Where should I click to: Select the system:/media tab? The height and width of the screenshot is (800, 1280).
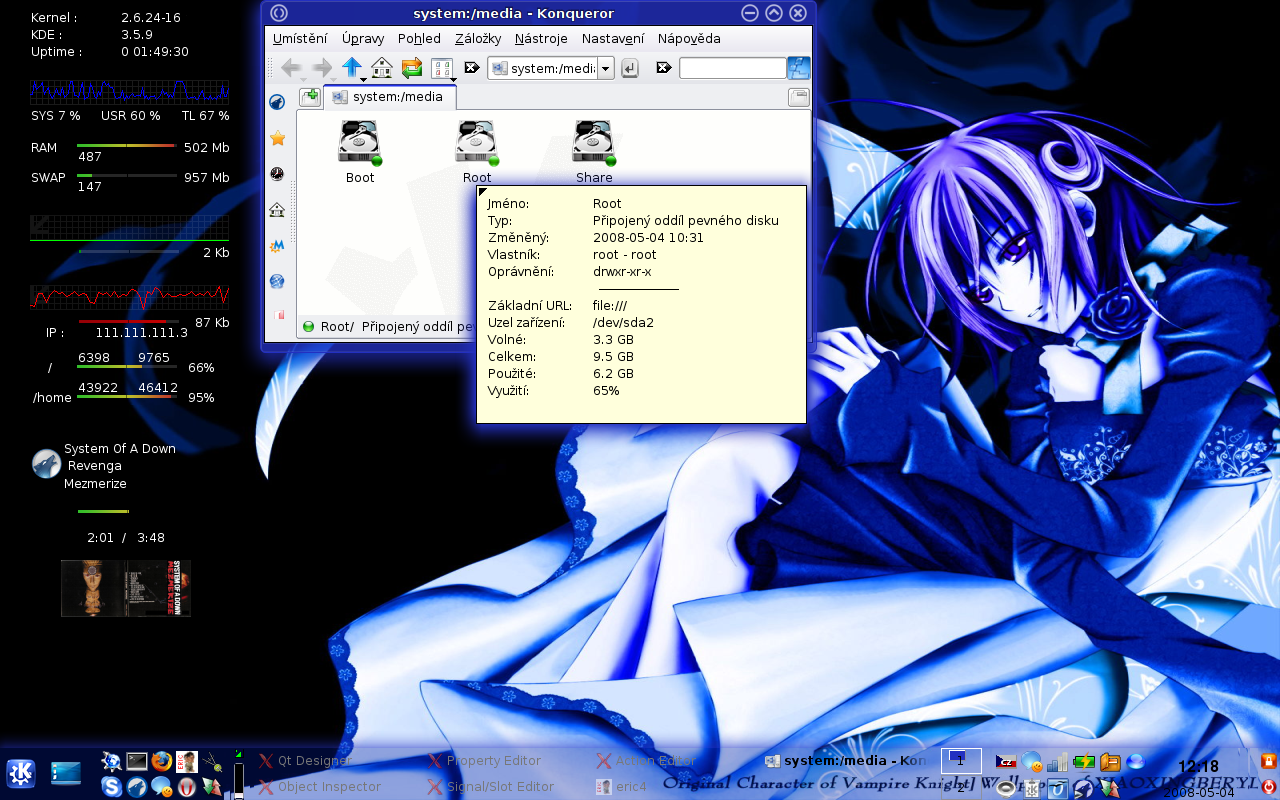point(390,97)
